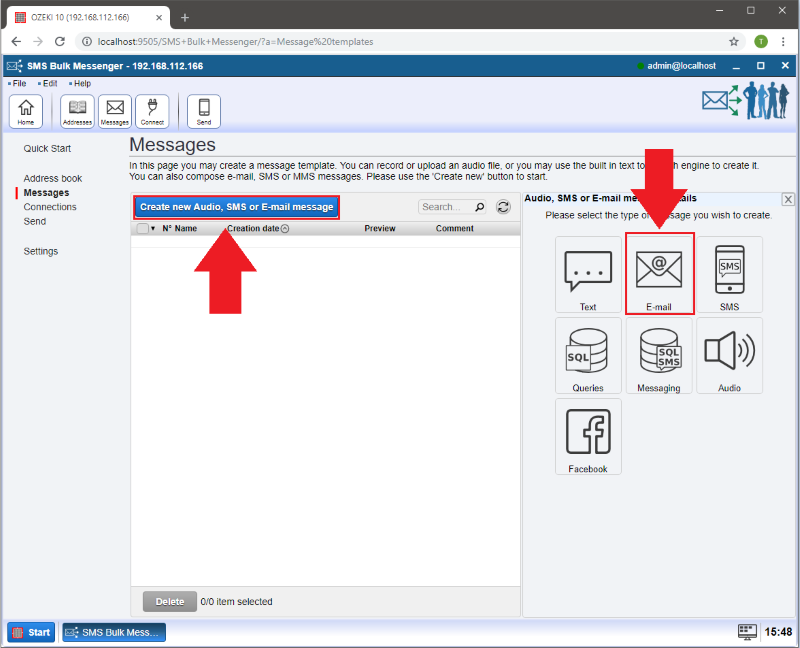Toggle the select-all checkbox in table header
Viewport: 800px width, 648px height.
click(x=142, y=228)
